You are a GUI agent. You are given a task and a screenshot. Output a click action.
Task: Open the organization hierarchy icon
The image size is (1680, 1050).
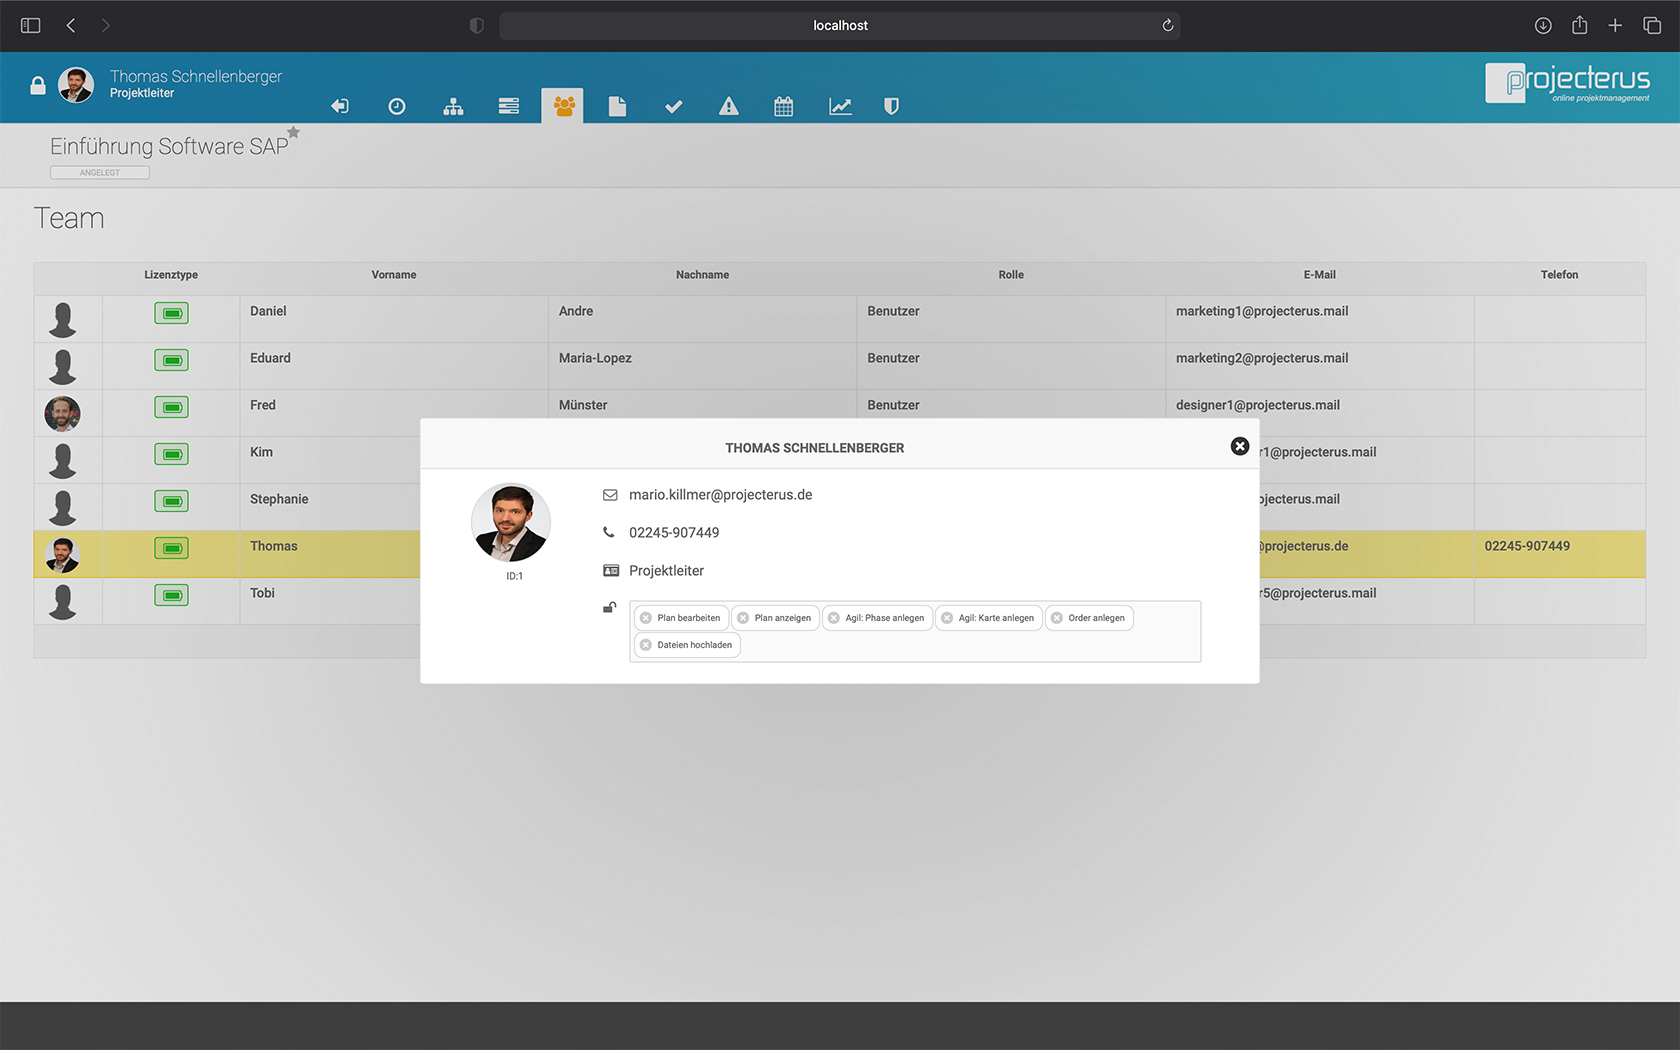453,107
